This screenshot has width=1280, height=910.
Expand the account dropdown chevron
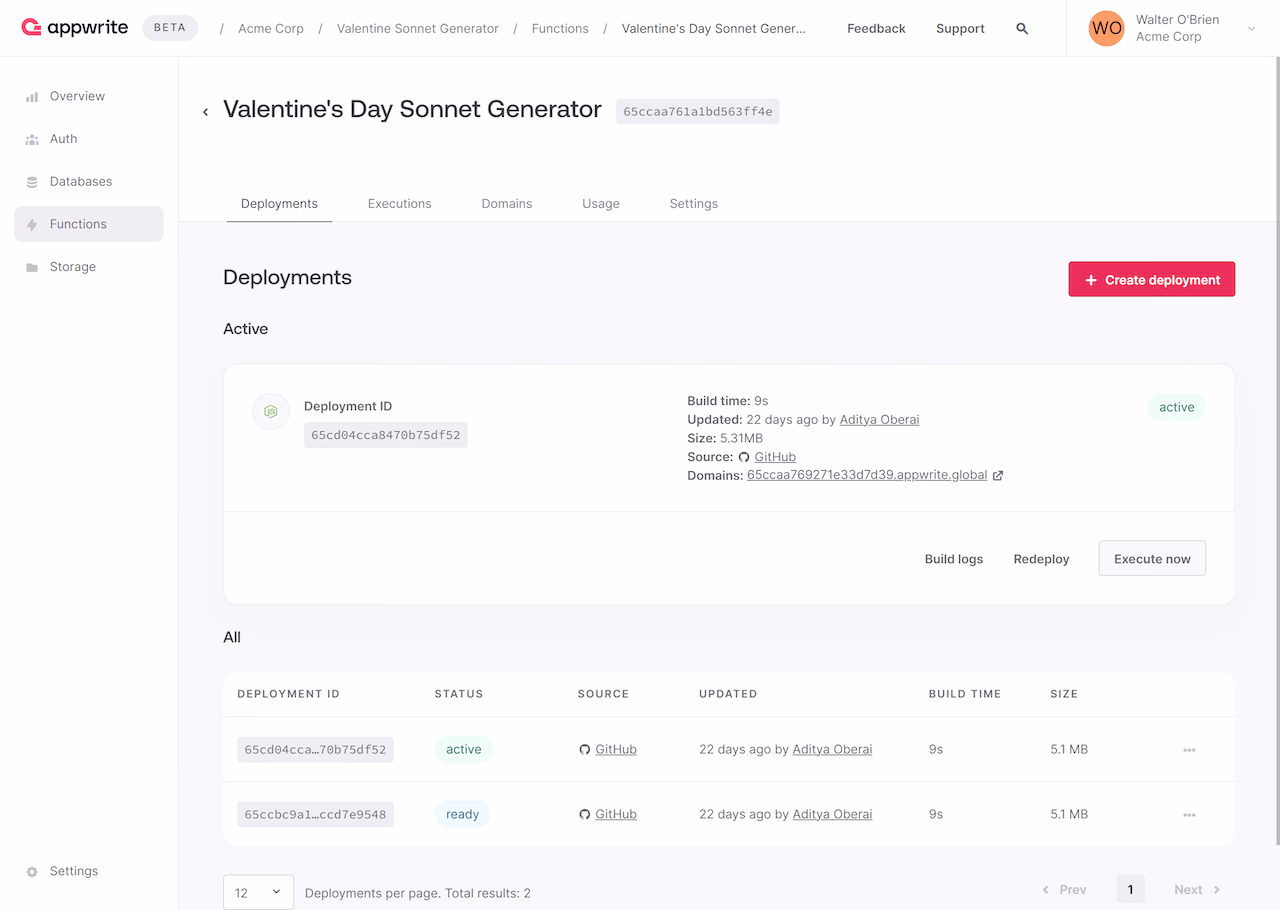(1252, 29)
